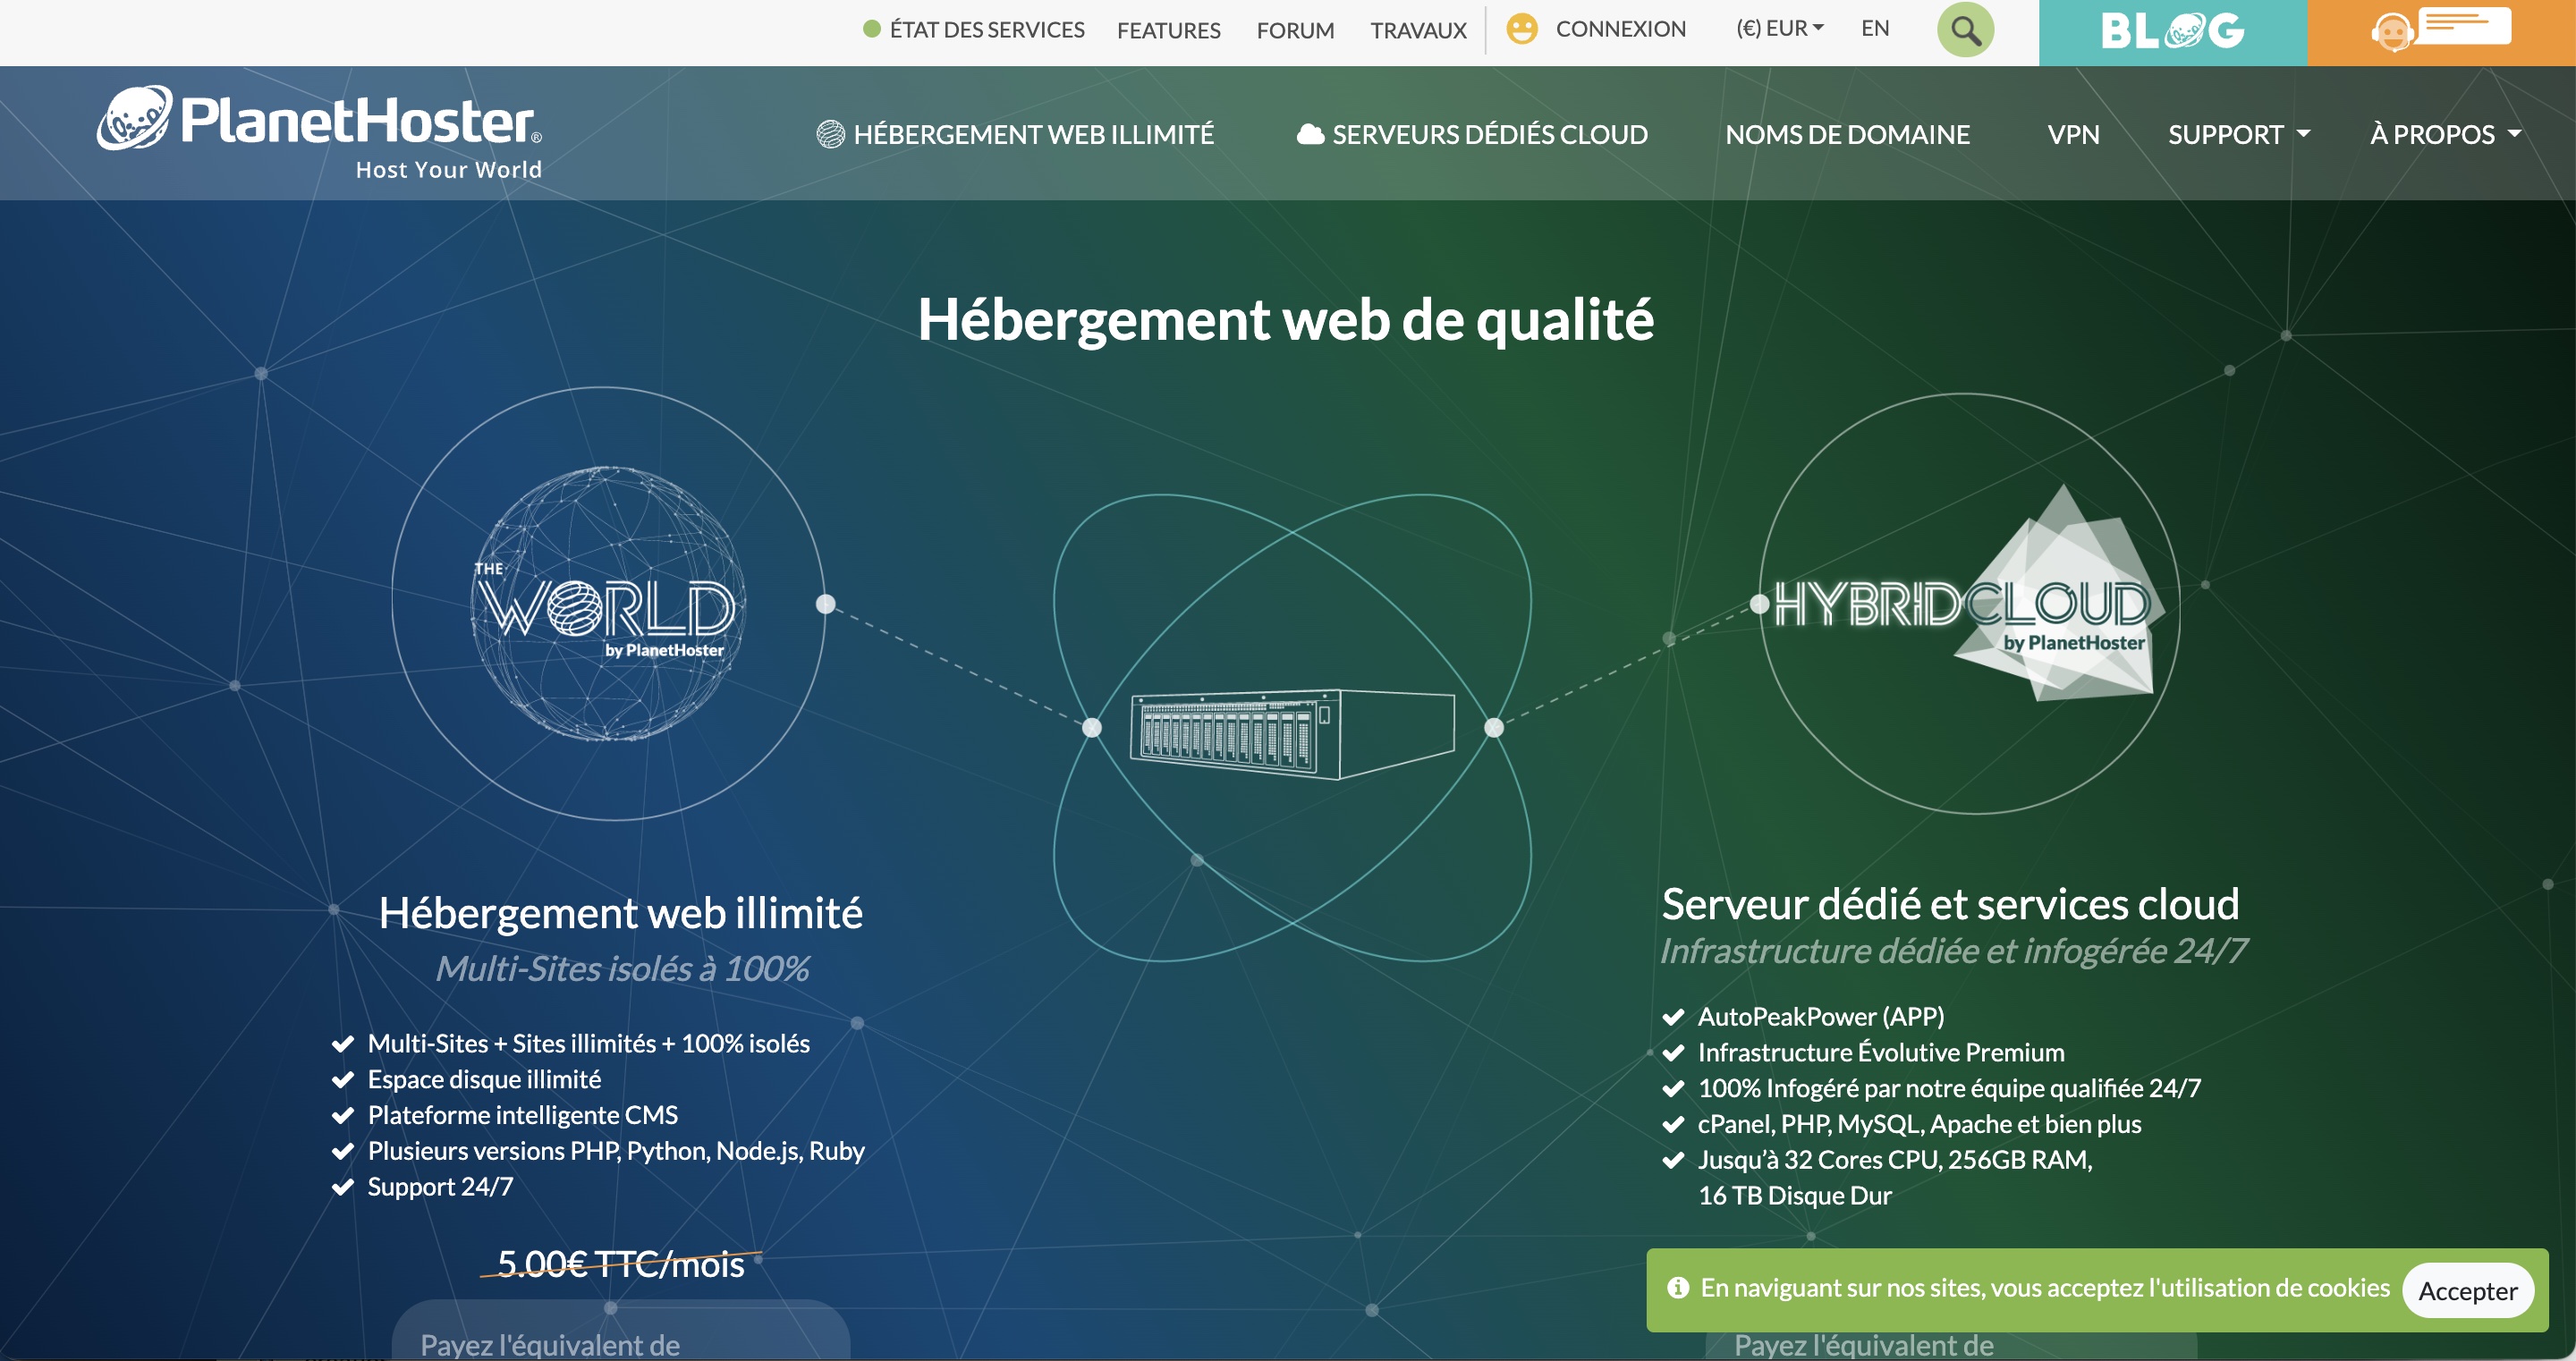Image resolution: width=2576 pixels, height=1361 pixels.
Task: Click the 'Hébergement web de qualité' title
Action: coord(1286,320)
